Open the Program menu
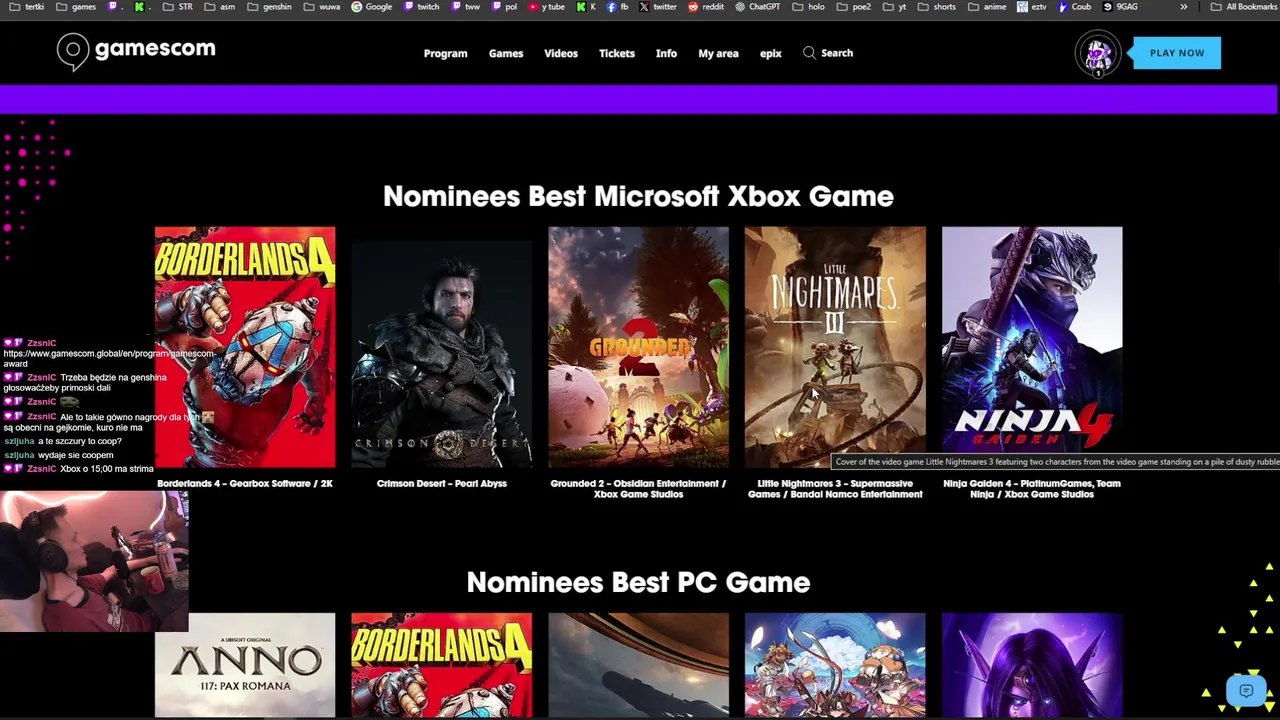The image size is (1280, 720). click(445, 53)
